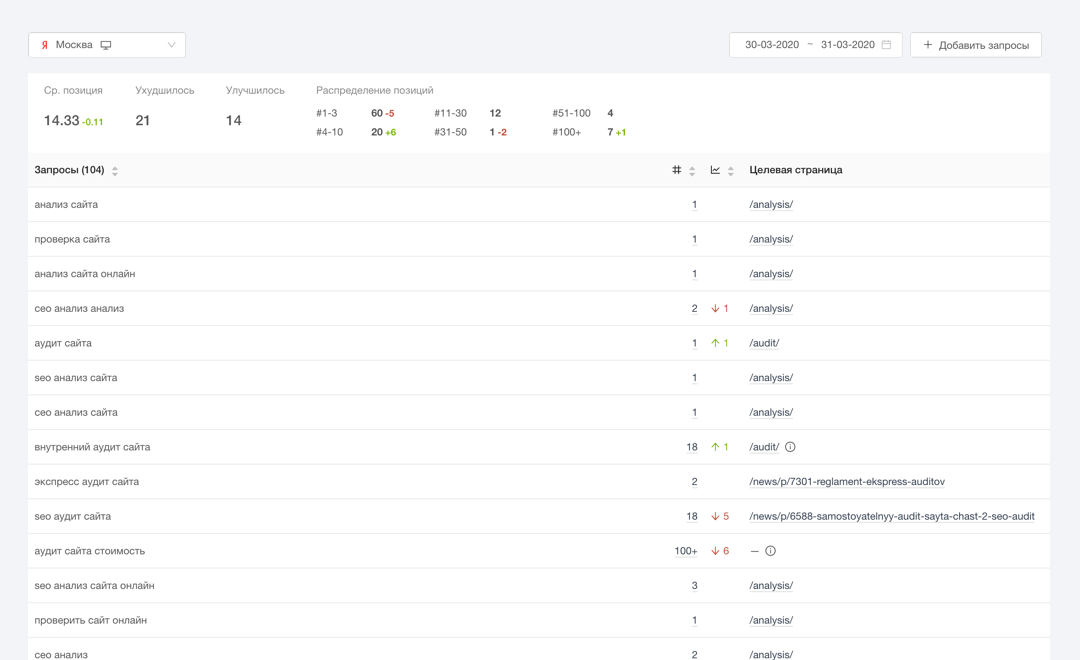Click the desktop monitor icon beside Москва
This screenshot has height=660, width=1080.
[x=106, y=45]
